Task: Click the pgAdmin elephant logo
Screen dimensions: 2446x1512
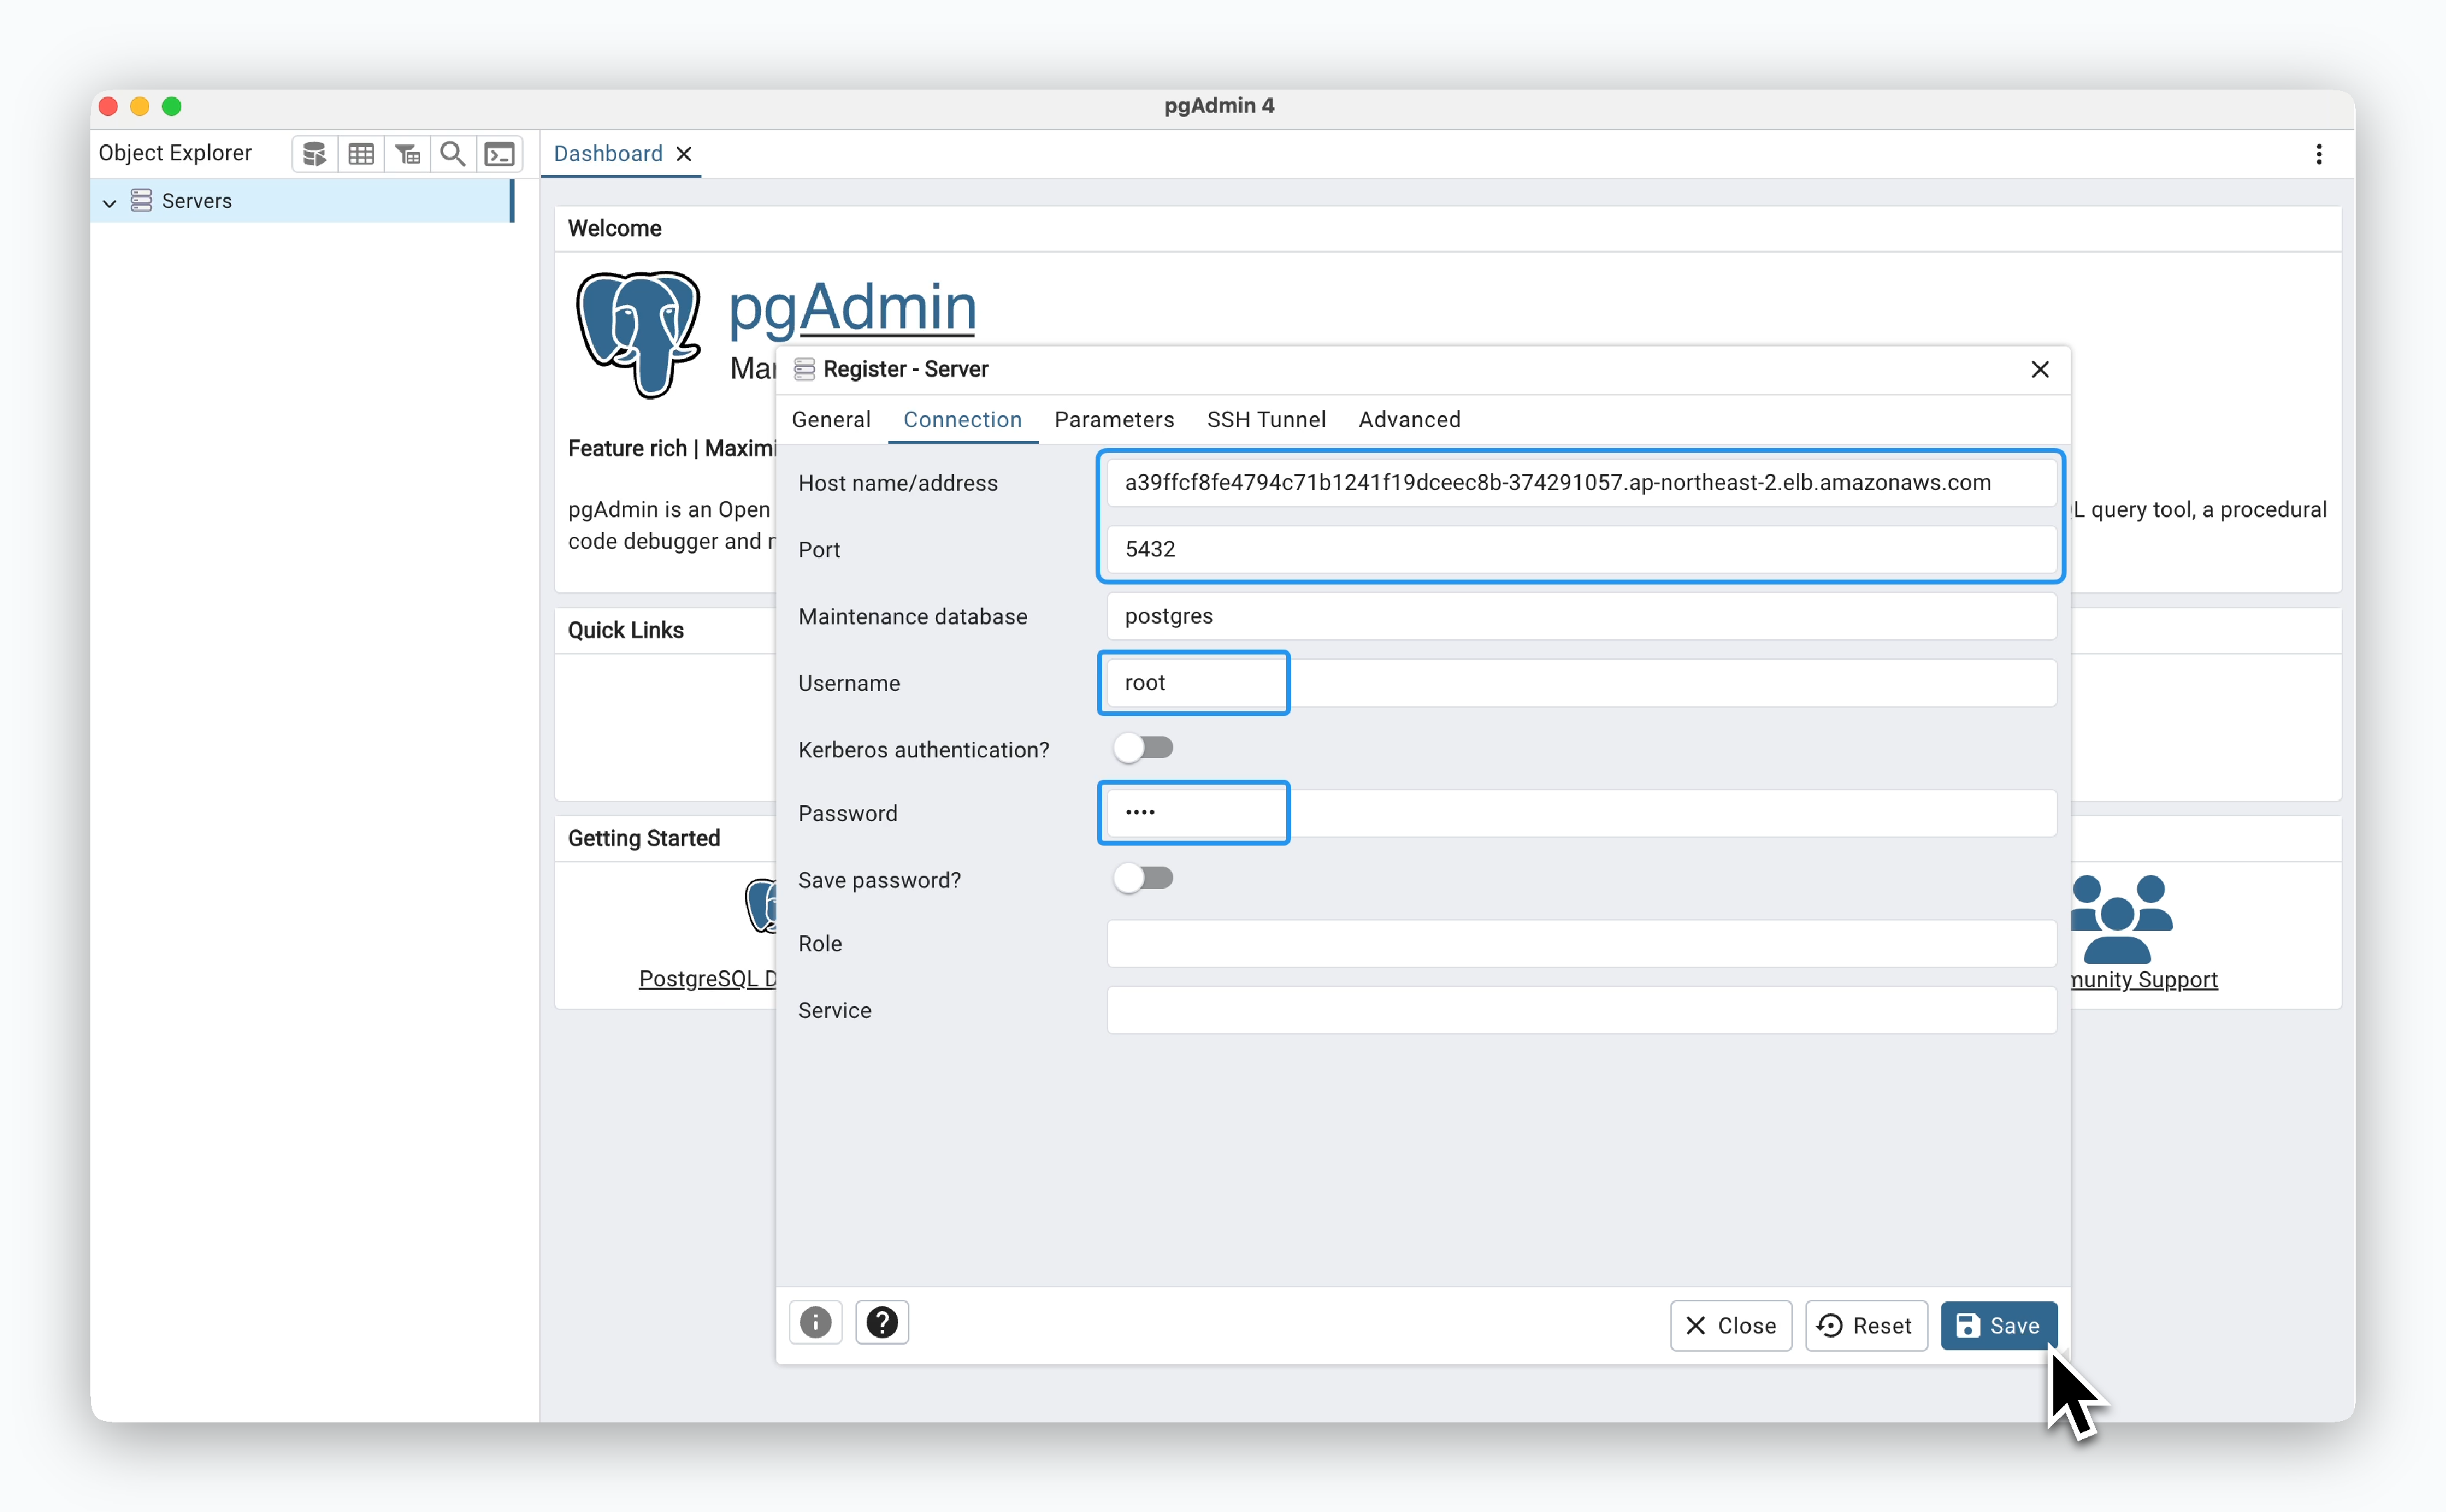Action: 638,334
